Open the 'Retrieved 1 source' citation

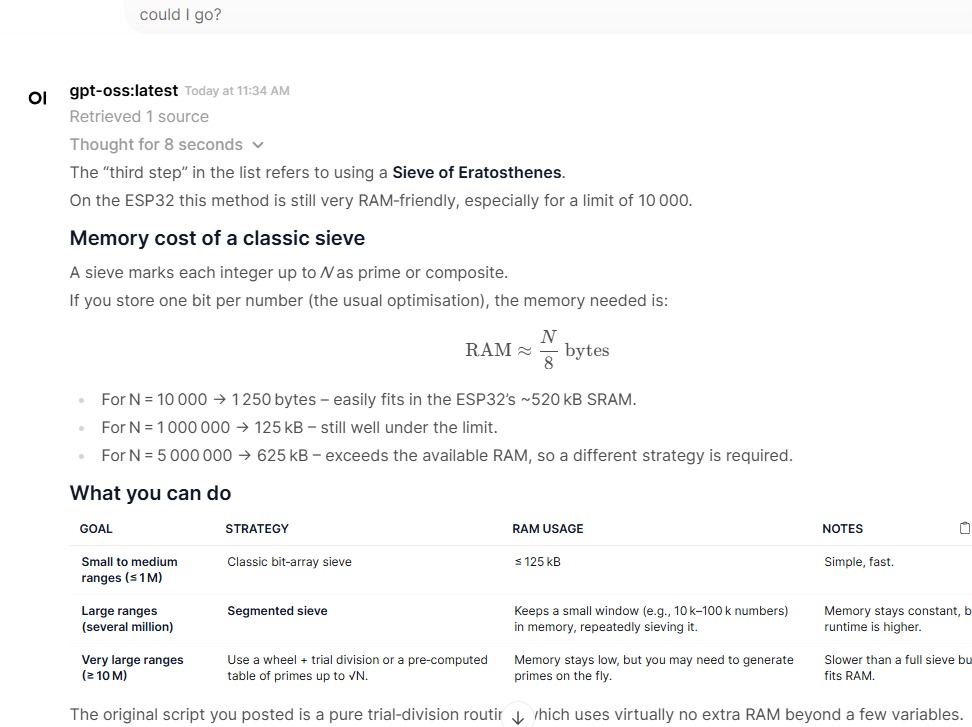click(139, 117)
